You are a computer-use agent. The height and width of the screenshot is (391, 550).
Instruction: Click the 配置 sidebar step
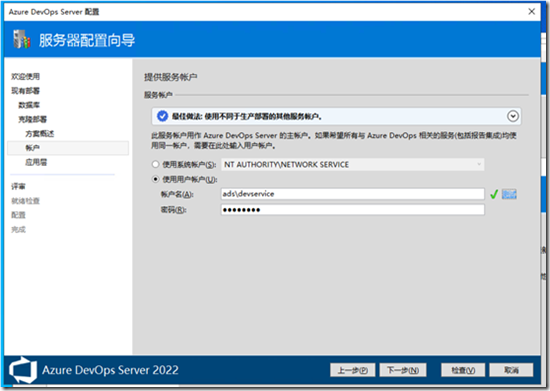tap(18, 215)
